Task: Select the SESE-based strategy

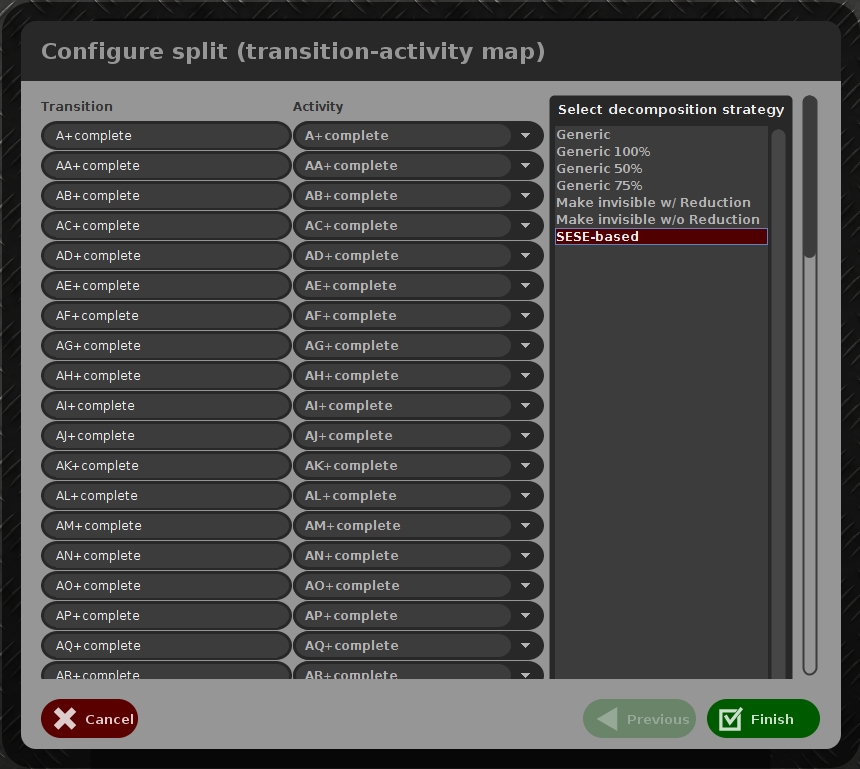Action: pos(598,236)
